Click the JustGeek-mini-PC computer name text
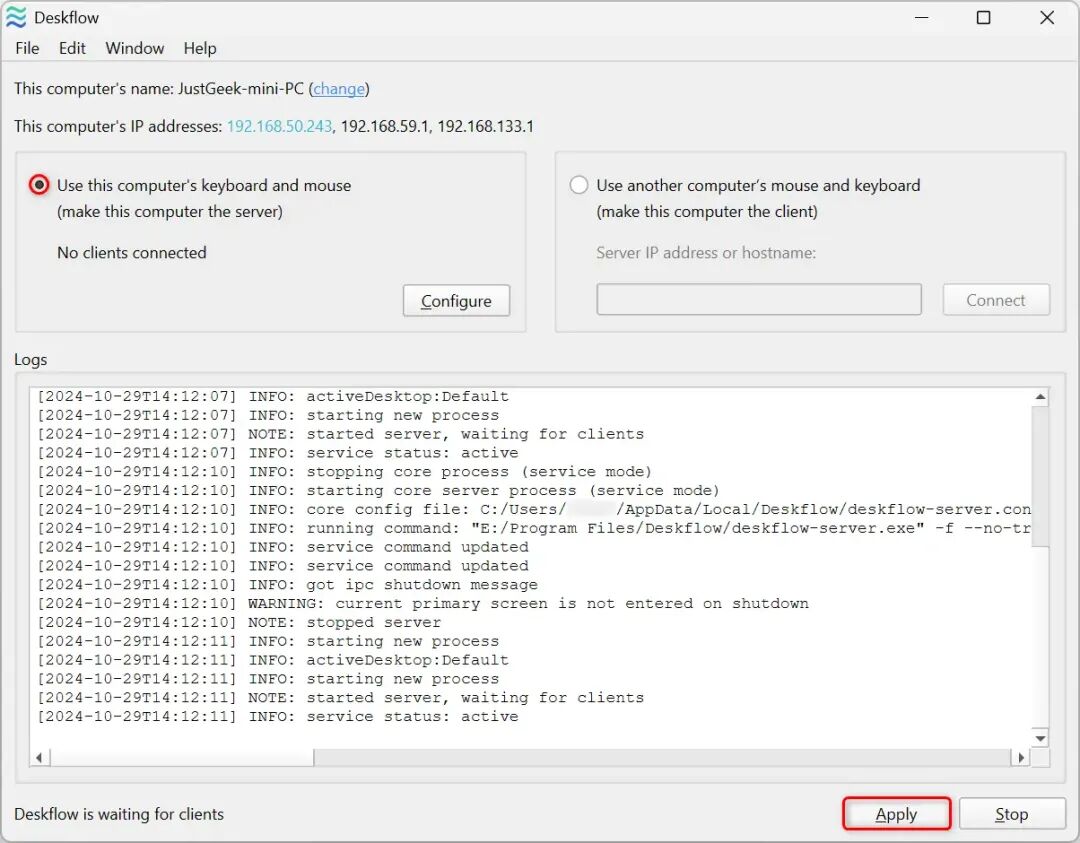The height and width of the screenshot is (843, 1080). pyautogui.click(x=241, y=89)
